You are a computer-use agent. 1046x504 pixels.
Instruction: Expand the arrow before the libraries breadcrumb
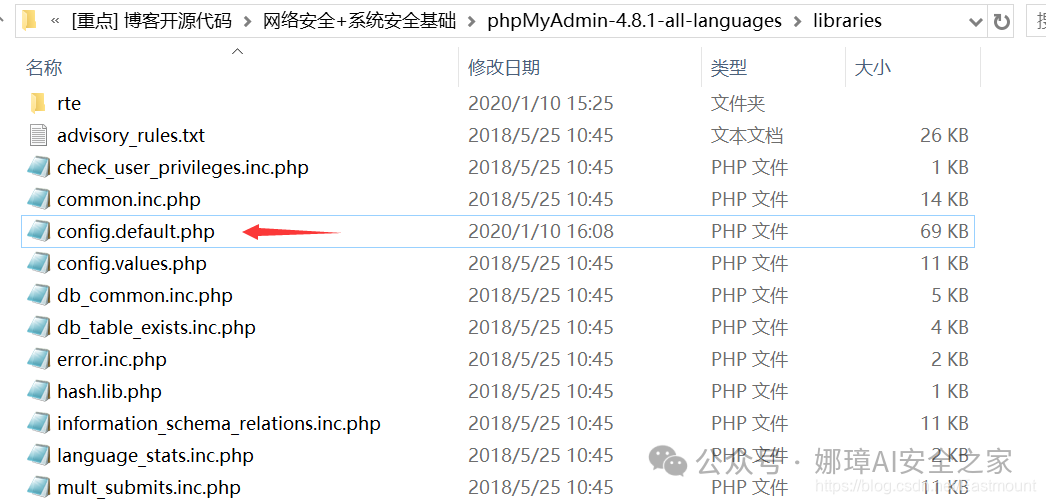pos(798,21)
